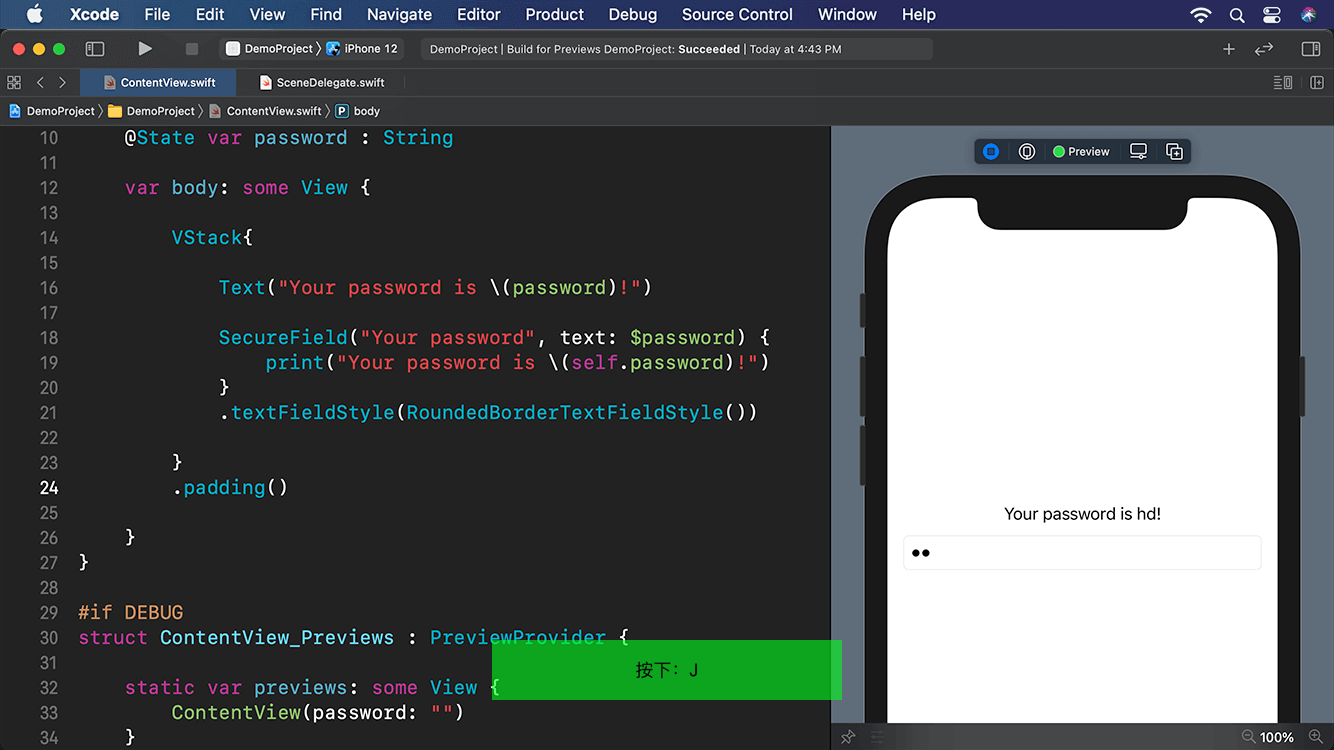
Task: Open editor options lines icon
Action: tap(1283, 82)
